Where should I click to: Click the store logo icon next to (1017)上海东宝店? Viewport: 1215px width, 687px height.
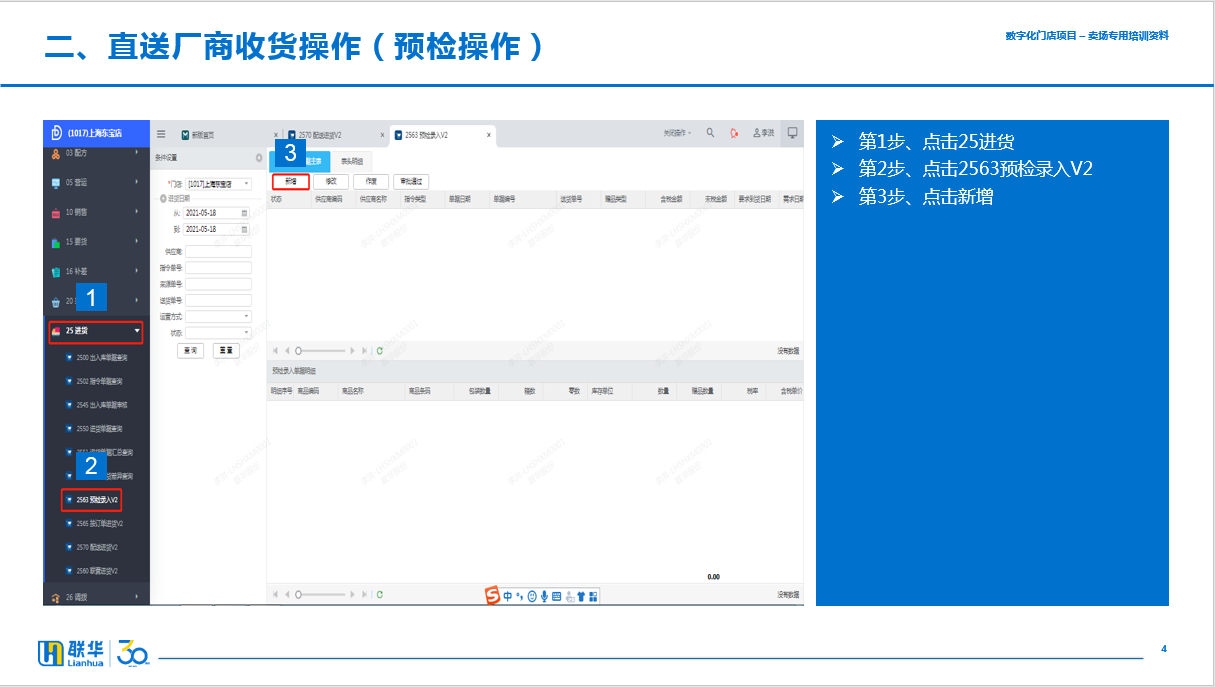57,133
